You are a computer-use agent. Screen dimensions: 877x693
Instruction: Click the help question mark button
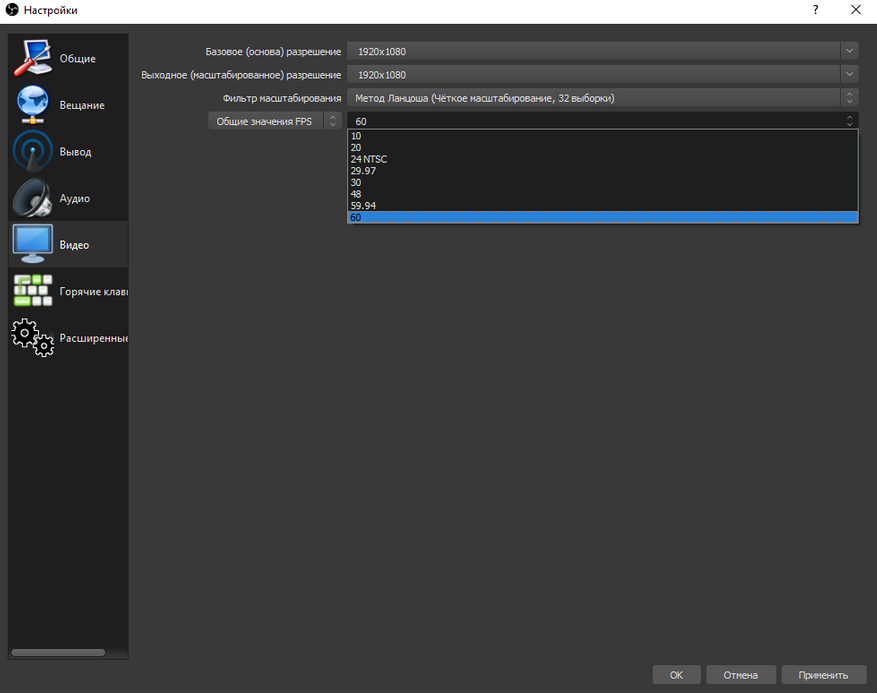815,10
